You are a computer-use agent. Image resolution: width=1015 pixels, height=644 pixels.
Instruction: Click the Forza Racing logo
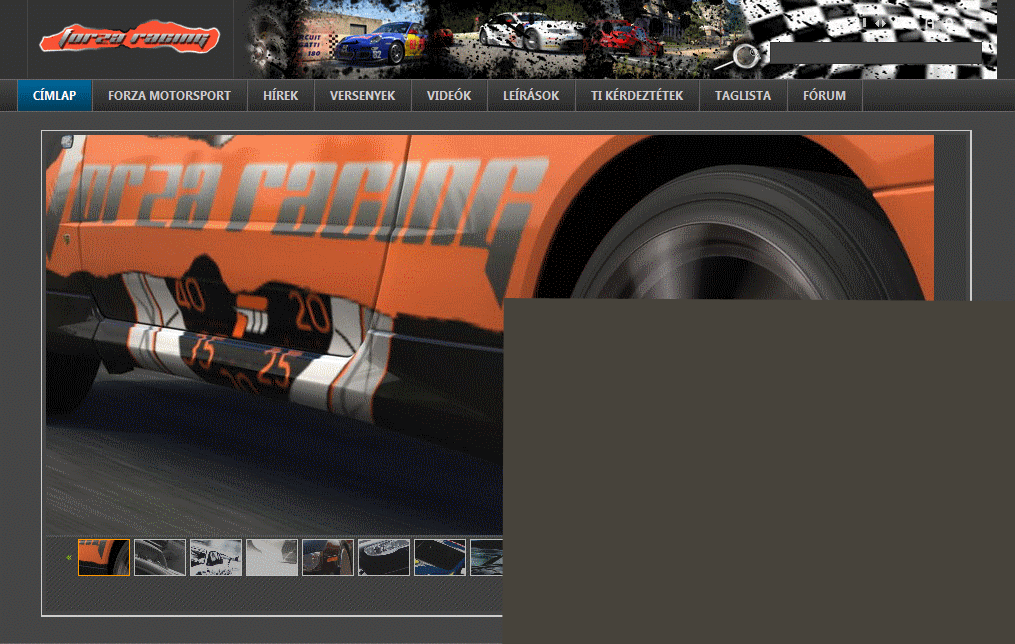(x=129, y=37)
